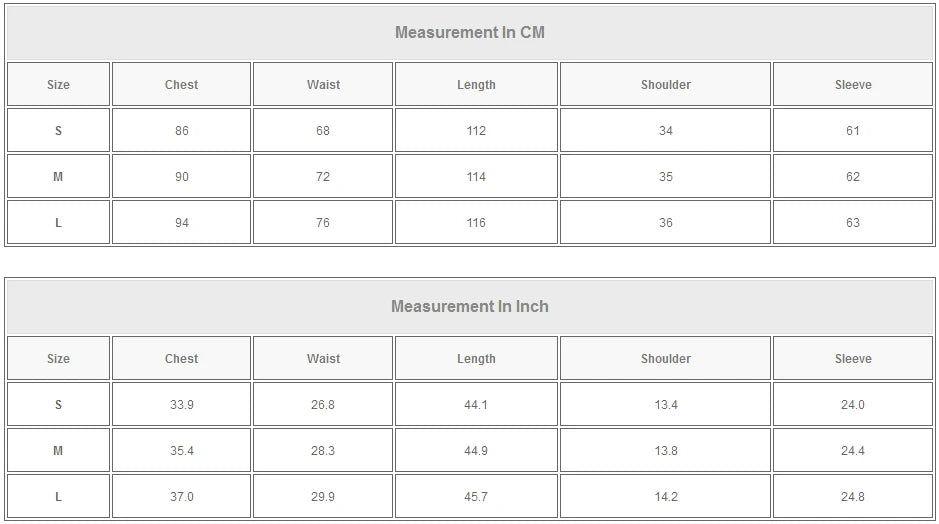Click the sleeve value 62 cell
This screenshot has height=524, width=939.
pyautogui.click(x=853, y=177)
